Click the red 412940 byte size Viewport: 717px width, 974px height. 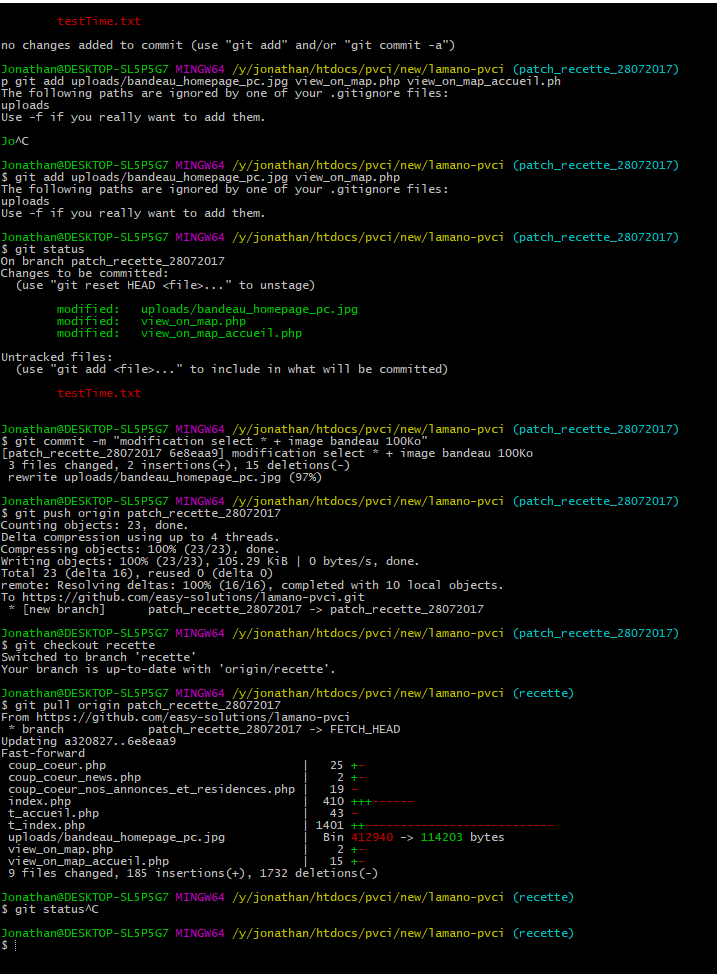pos(372,837)
